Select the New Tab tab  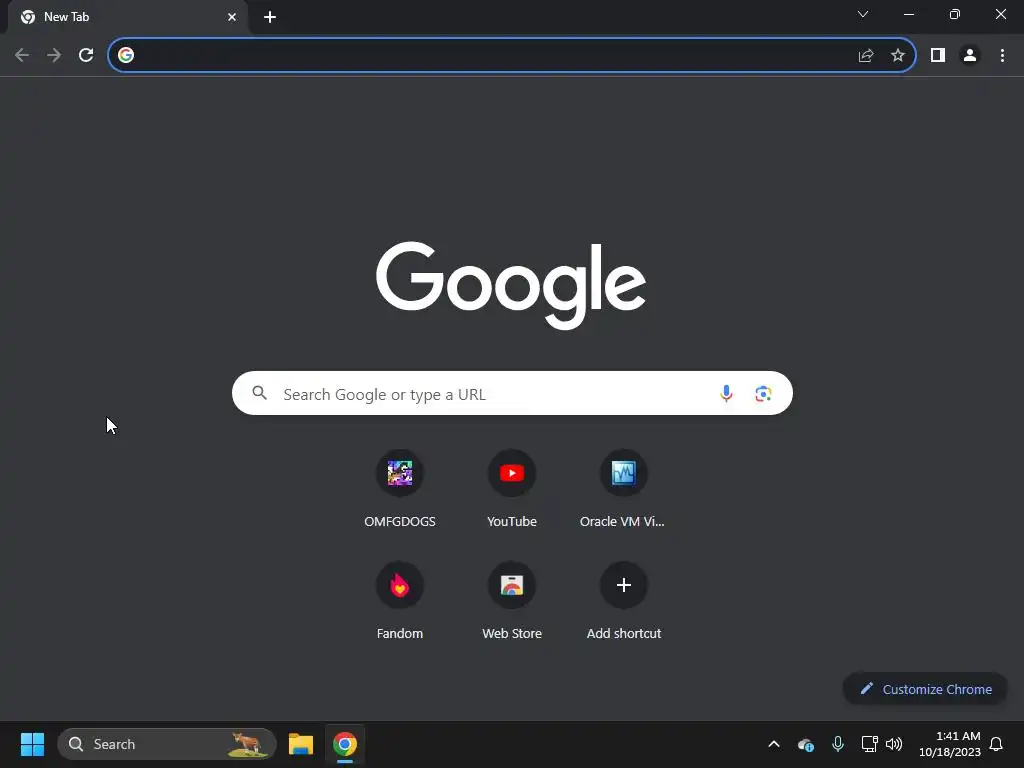click(127, 17)
